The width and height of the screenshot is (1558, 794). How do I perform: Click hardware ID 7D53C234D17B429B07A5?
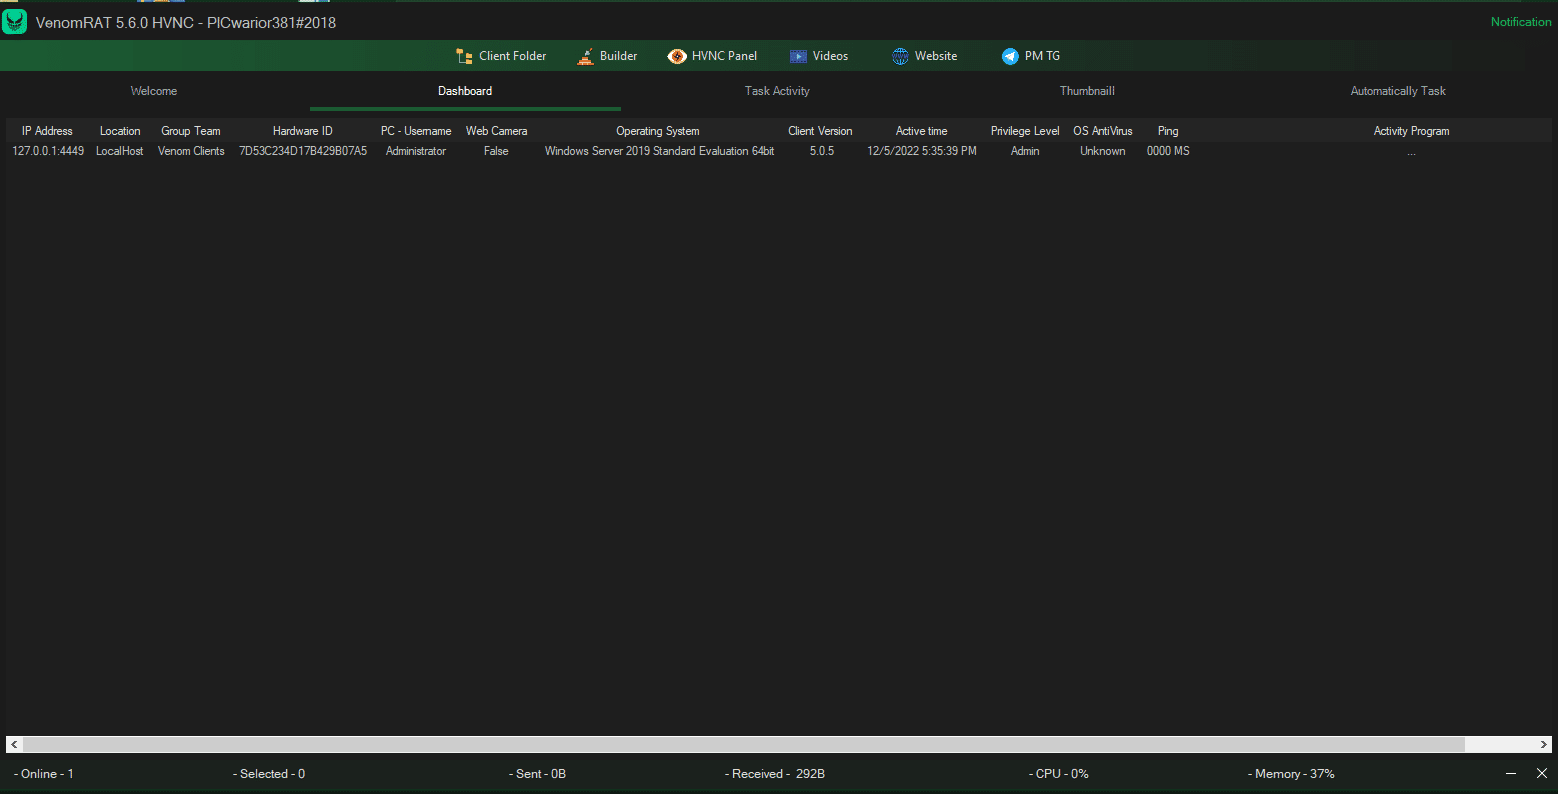(x=303, y=151)
